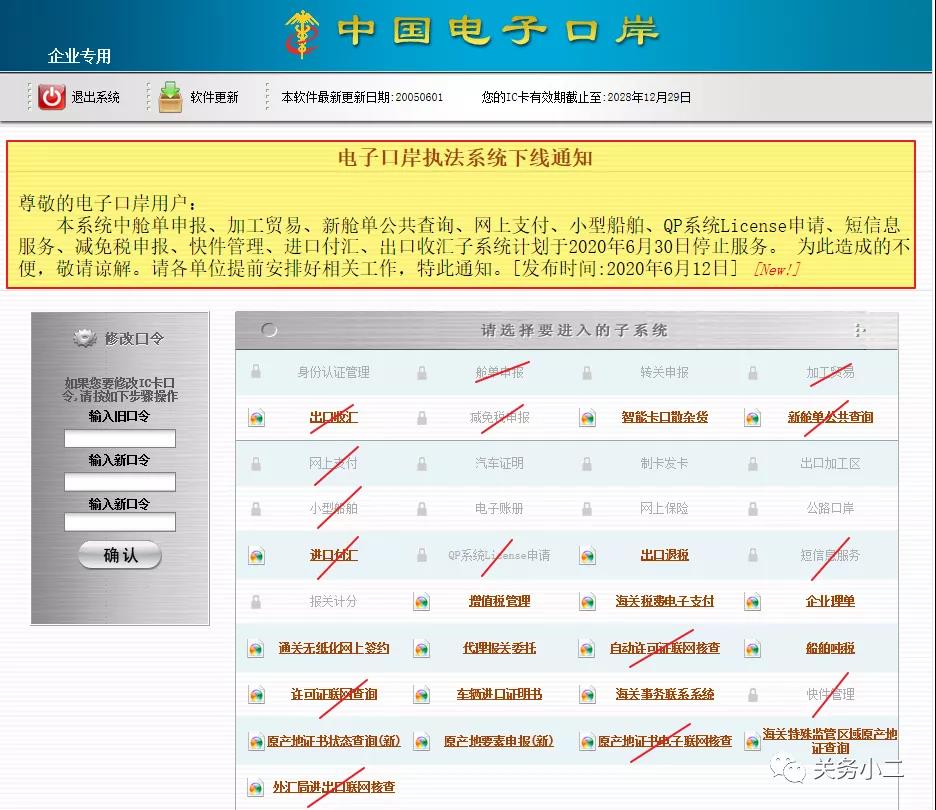
Task: Open 原产地证书电子联网核查 link
Action: (x=664, y=741)
